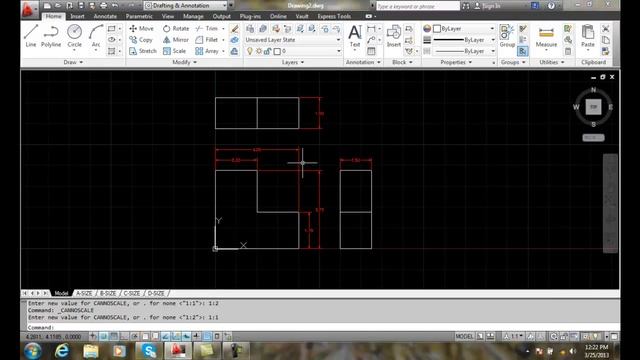Click the Fillet command
The image size is (640, 360).
click(x=207, y=40)
